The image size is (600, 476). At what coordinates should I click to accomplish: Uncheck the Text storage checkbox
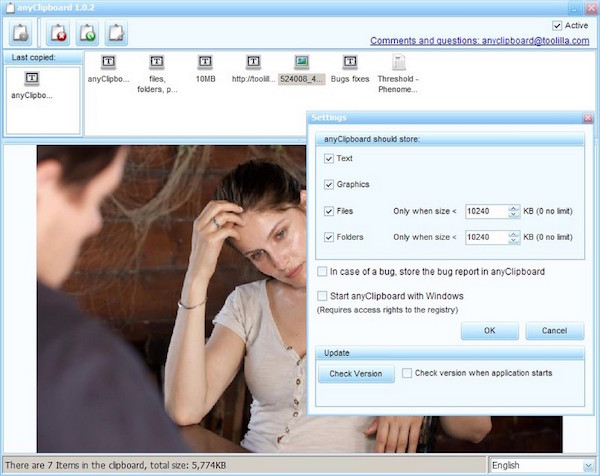(x=329, y=158)
